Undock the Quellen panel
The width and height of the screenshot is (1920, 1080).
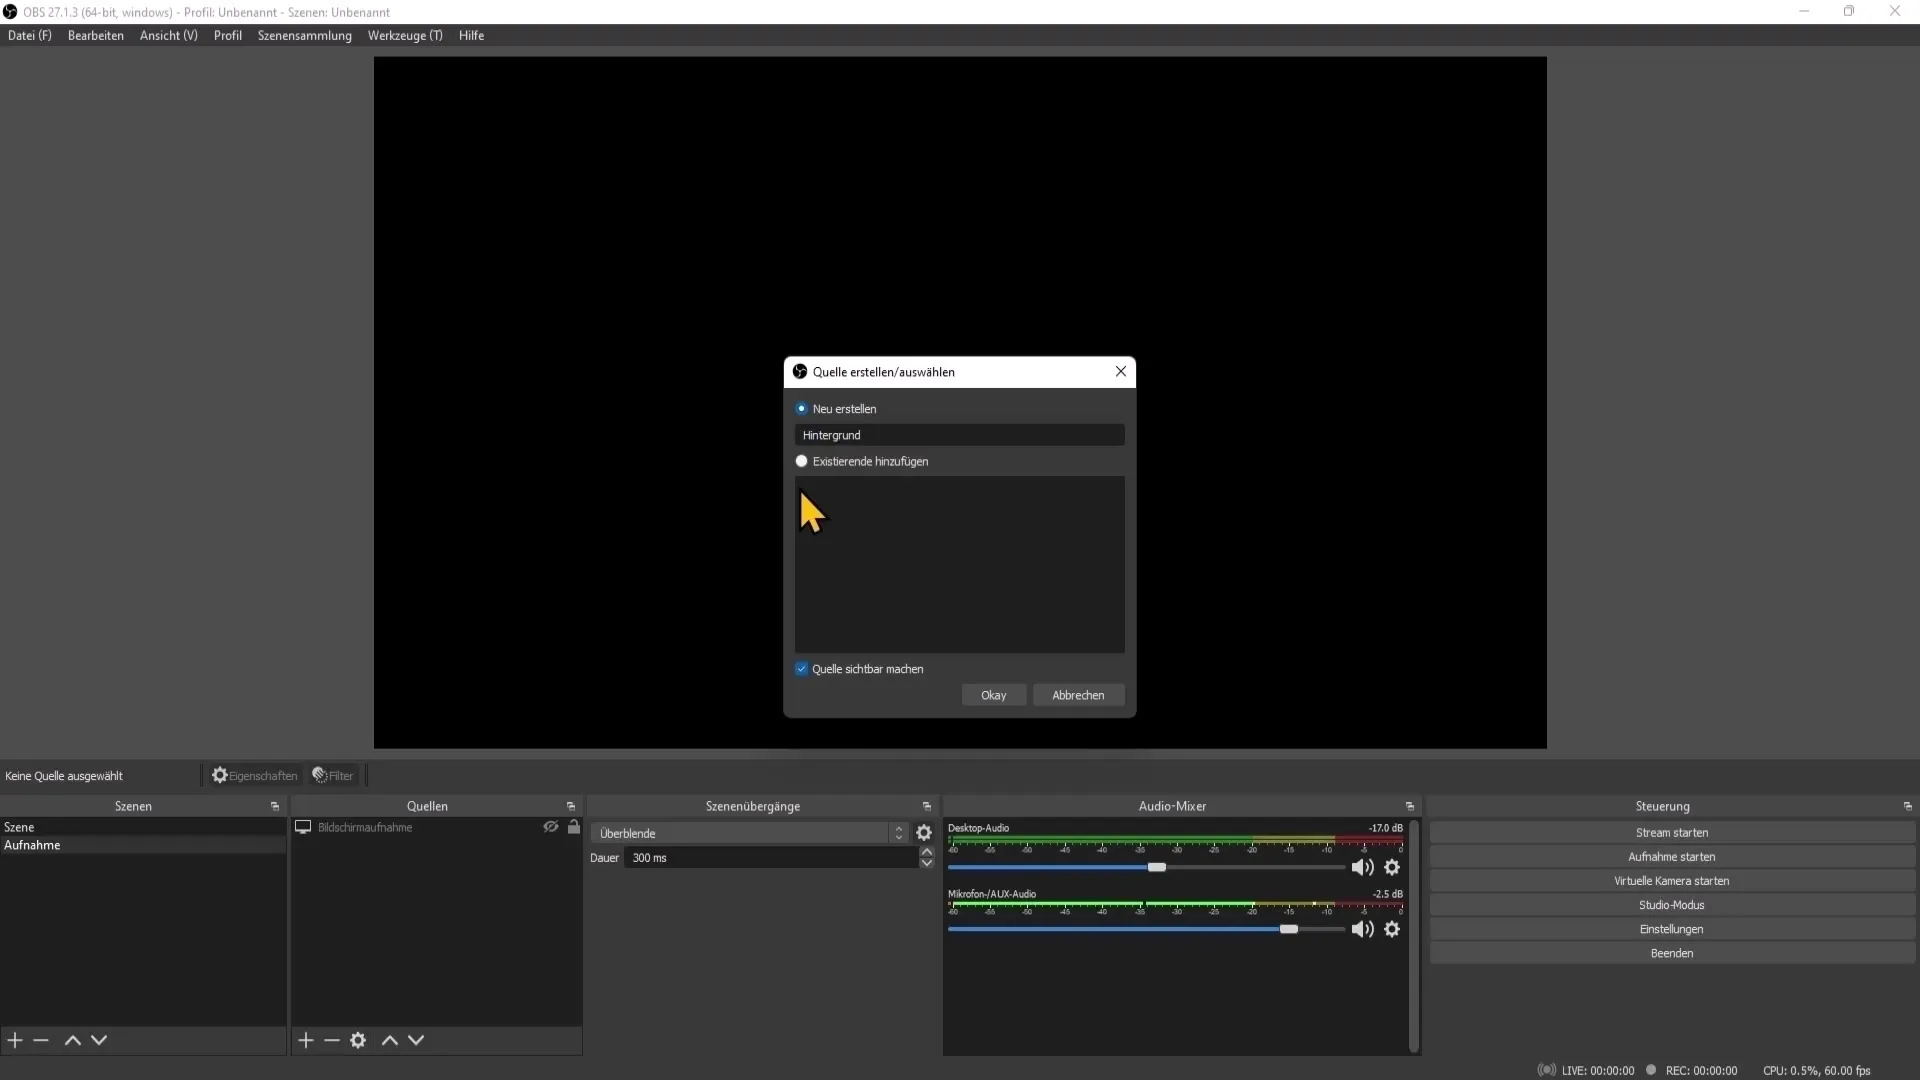571,806
